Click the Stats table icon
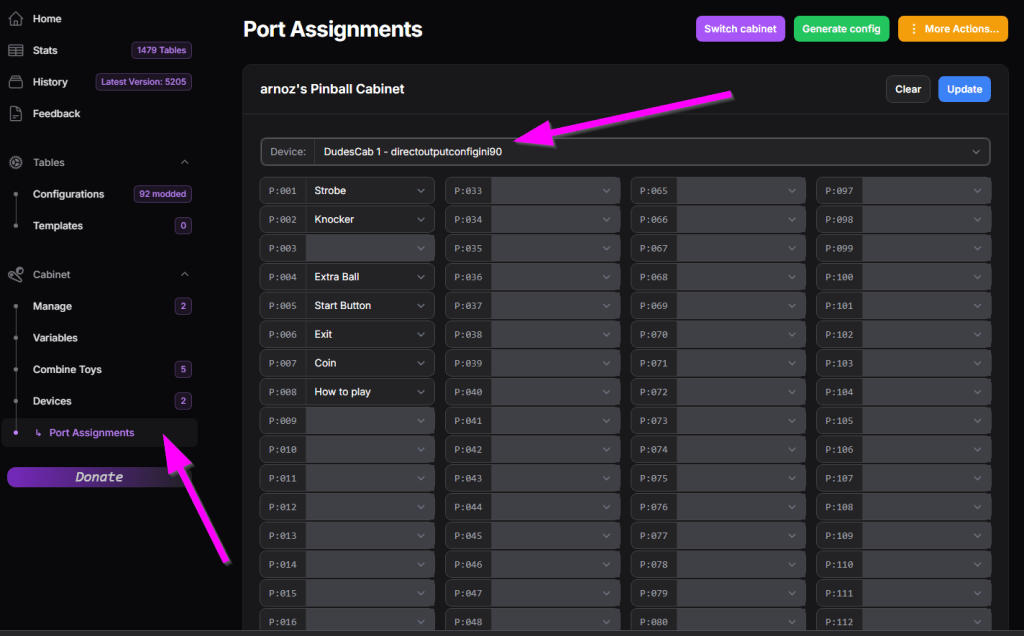Screen dimensions: 1024x636 point(16,51)
